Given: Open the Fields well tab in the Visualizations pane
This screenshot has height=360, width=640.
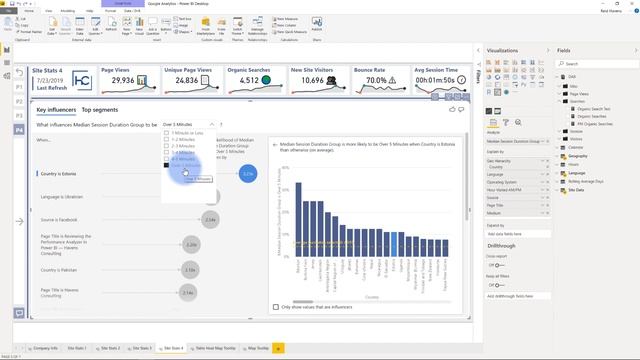Looking at the screenshot, I should pos(493,122).
